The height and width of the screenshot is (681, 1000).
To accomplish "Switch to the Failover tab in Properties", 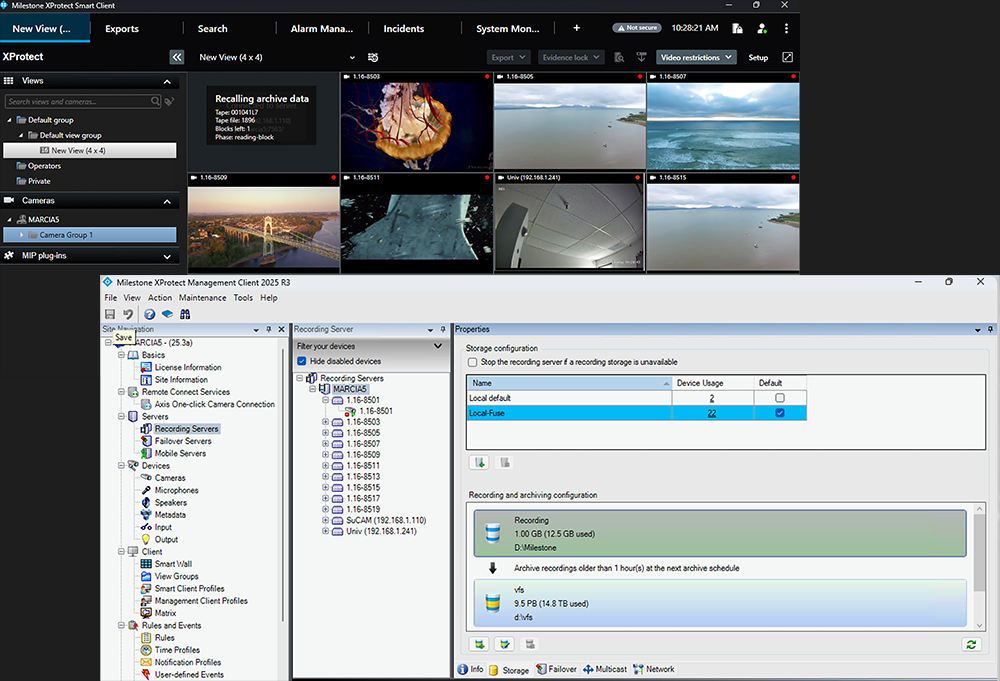I will pos(556,670).
